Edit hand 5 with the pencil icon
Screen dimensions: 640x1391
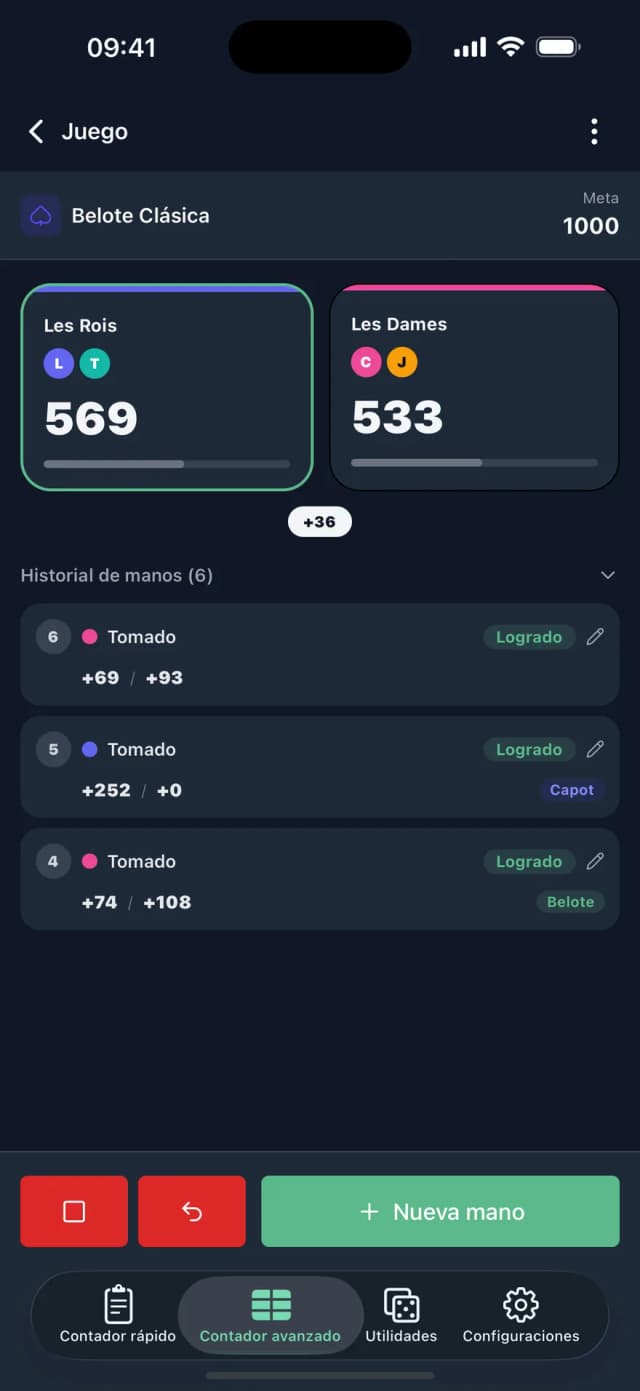595,749
